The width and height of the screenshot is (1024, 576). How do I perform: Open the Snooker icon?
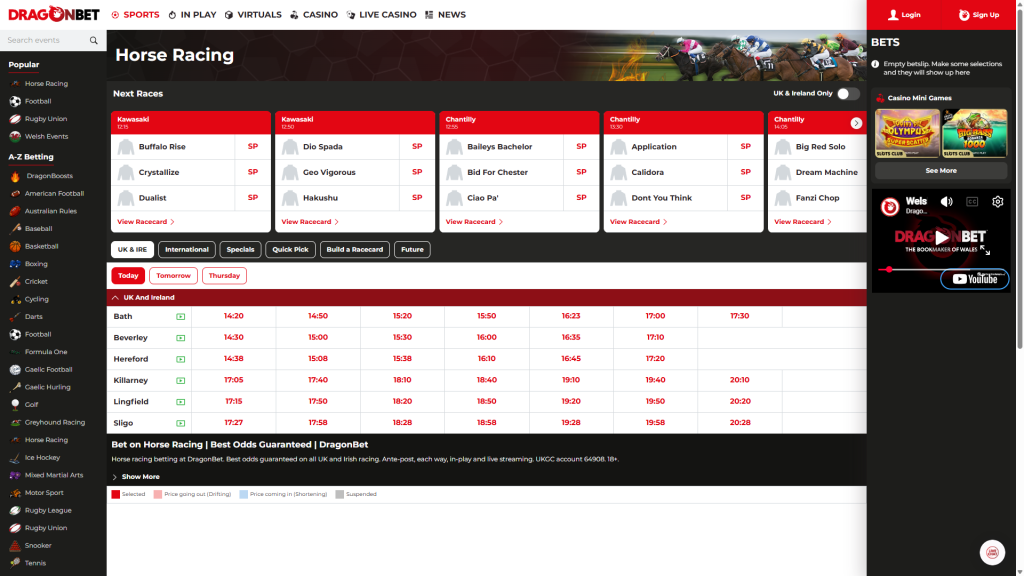(x=15, y=546)
